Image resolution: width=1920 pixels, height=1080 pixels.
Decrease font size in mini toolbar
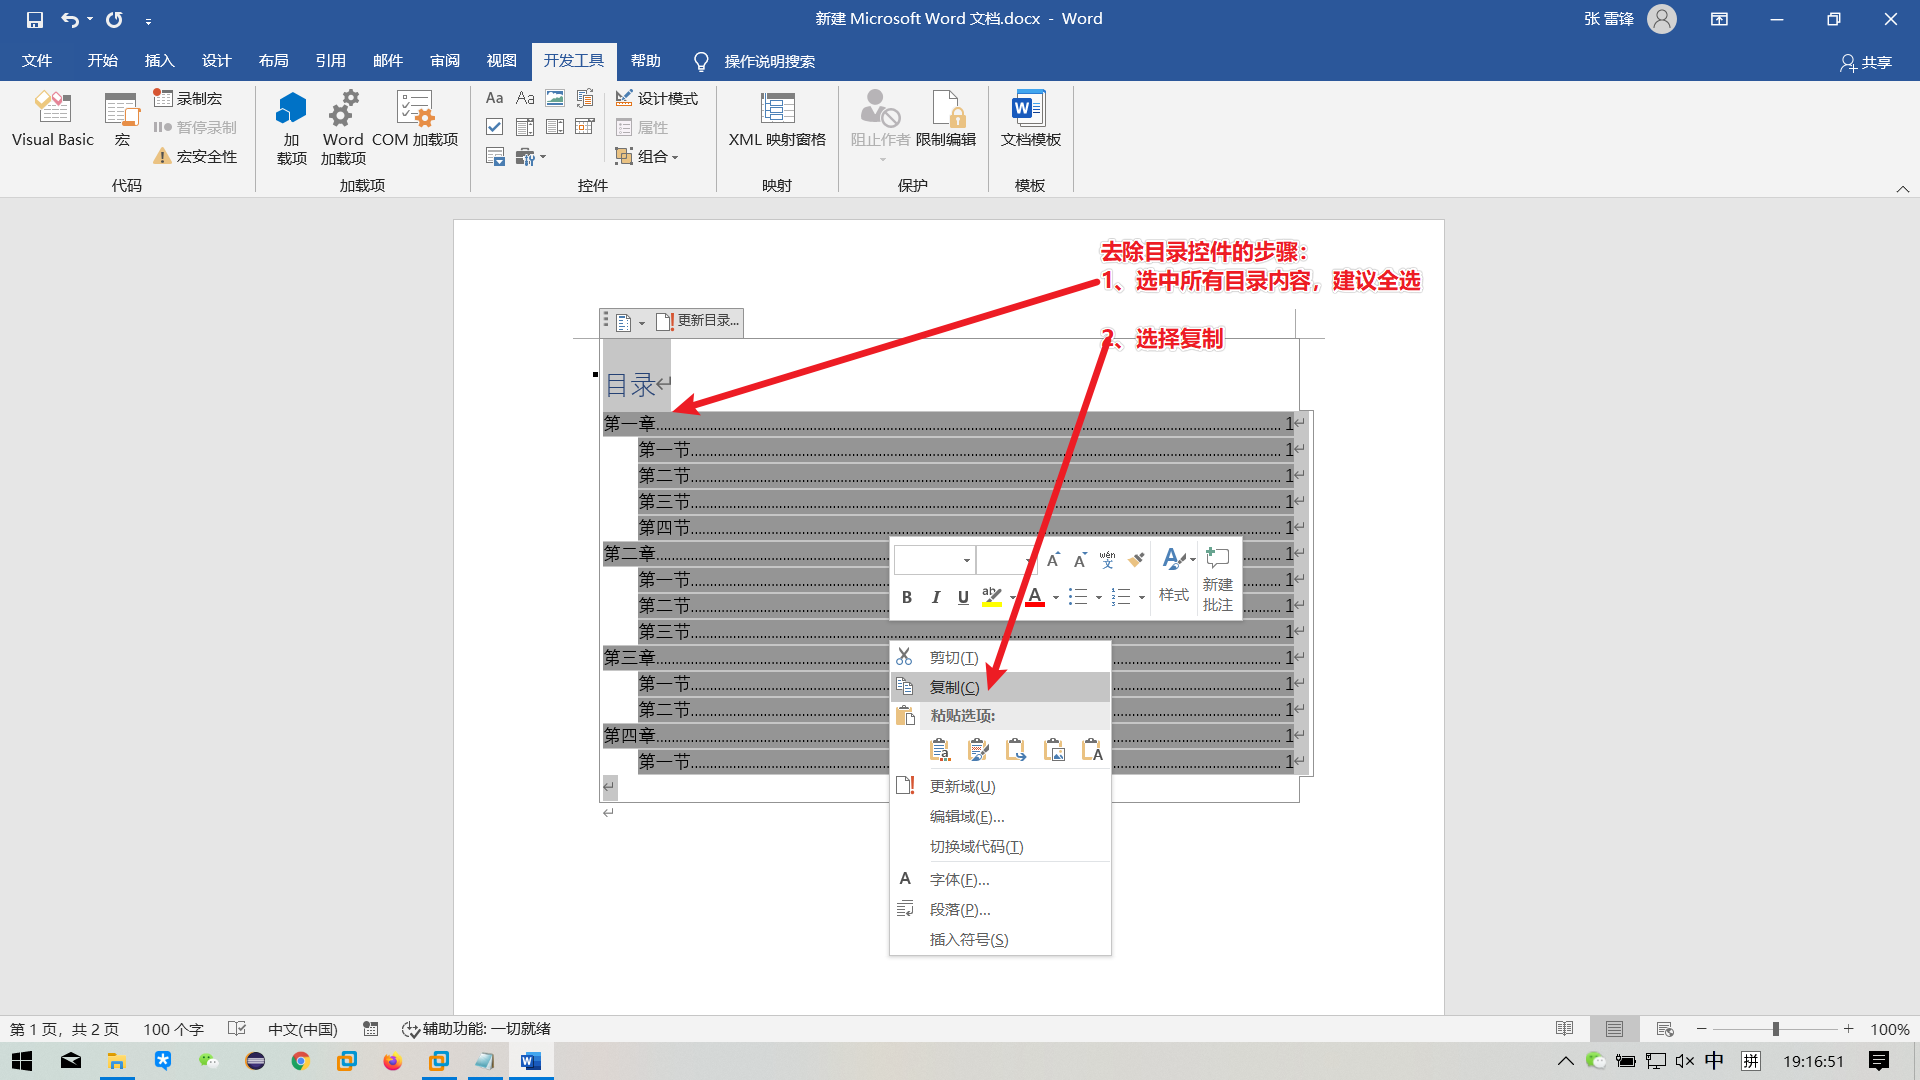point(1080,560)
